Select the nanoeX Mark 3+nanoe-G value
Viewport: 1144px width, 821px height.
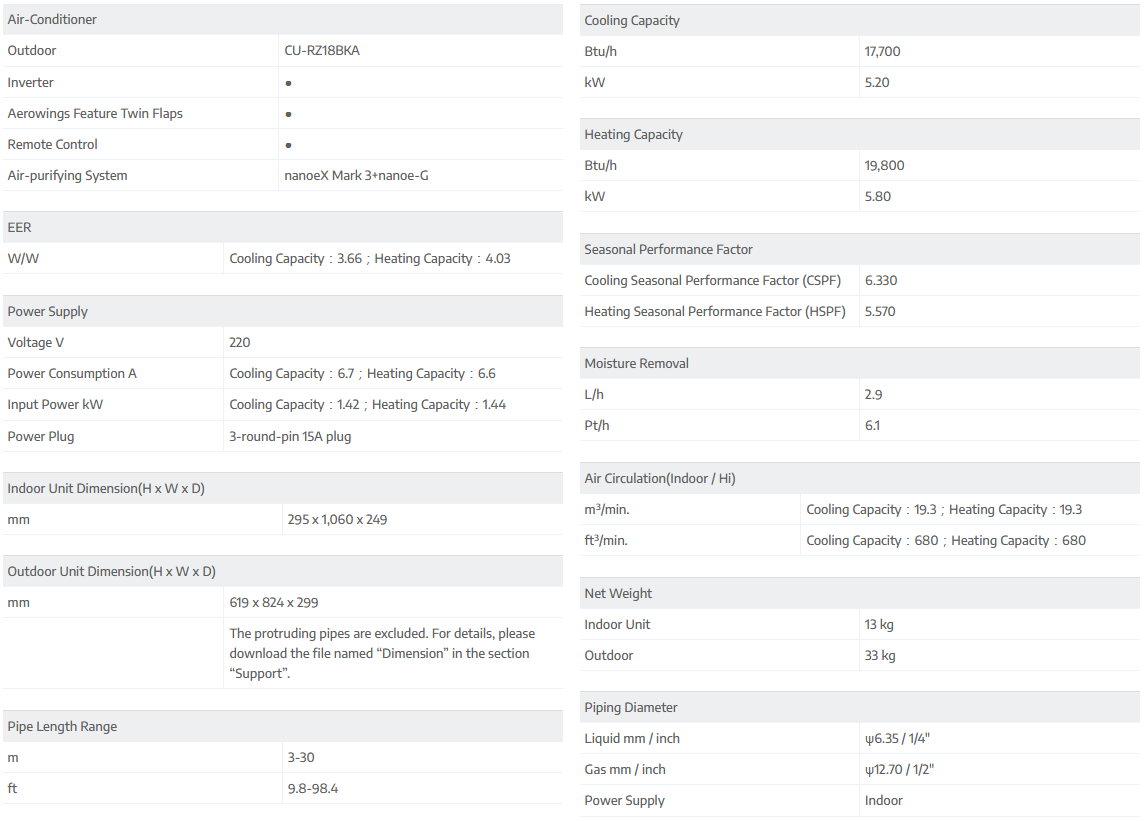pyautogui.click(x=357, y=176)
